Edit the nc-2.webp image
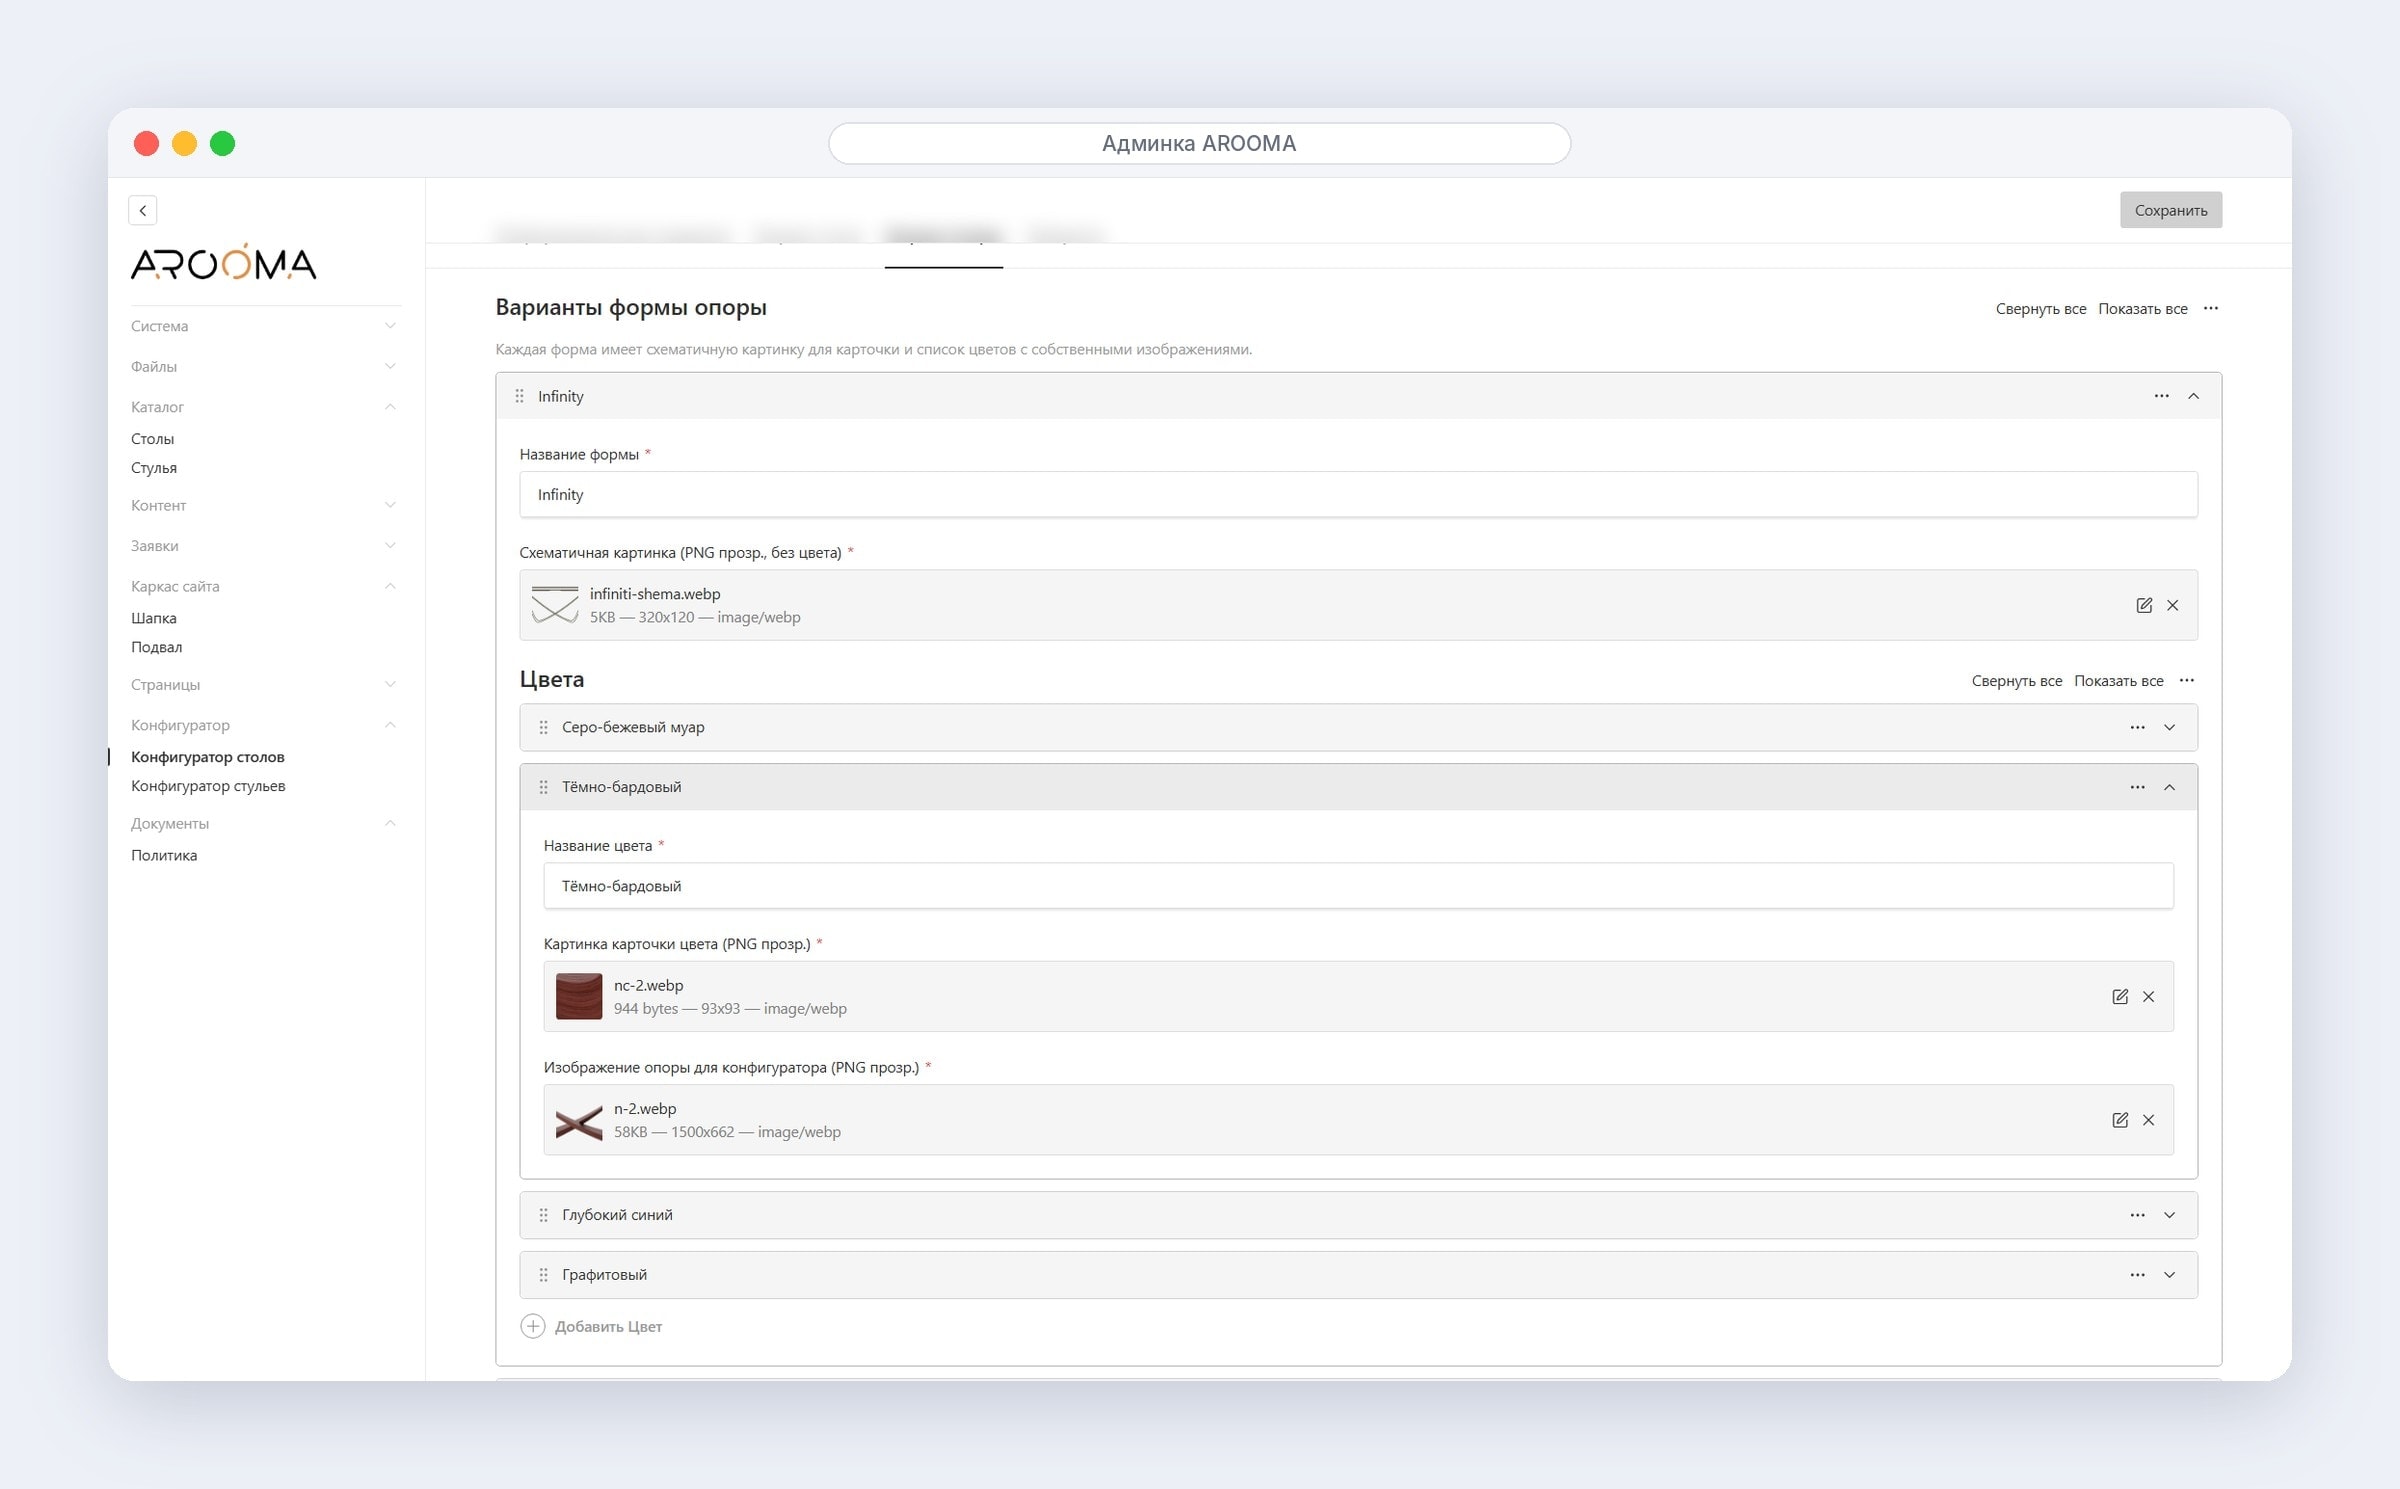Viewport: 2400px width, 1489px height. coord(2120,996)
